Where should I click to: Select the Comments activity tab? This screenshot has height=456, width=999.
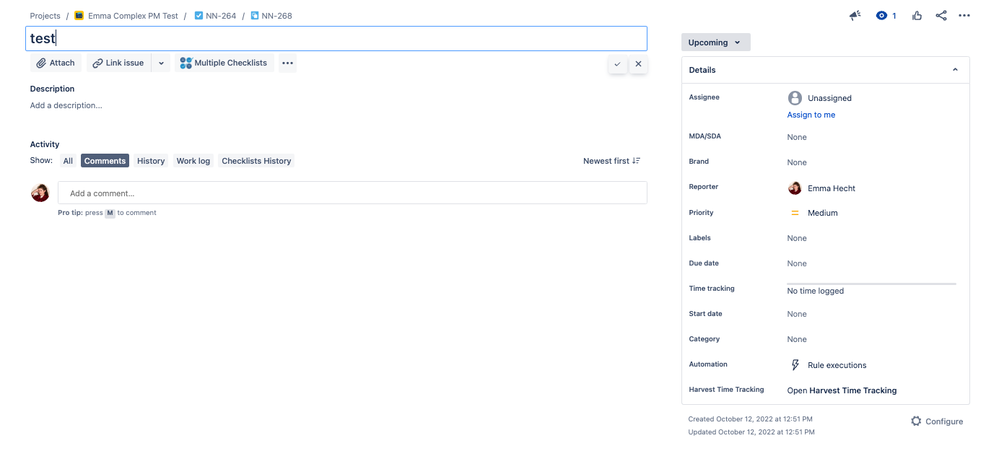[x=105, y=161]
